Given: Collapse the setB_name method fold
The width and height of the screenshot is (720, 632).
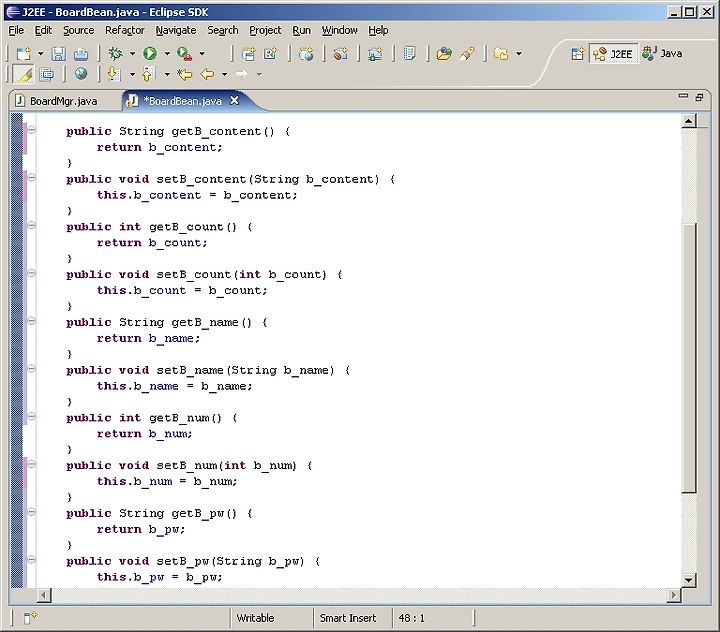Looking at the screenshot, I should 32,368.
